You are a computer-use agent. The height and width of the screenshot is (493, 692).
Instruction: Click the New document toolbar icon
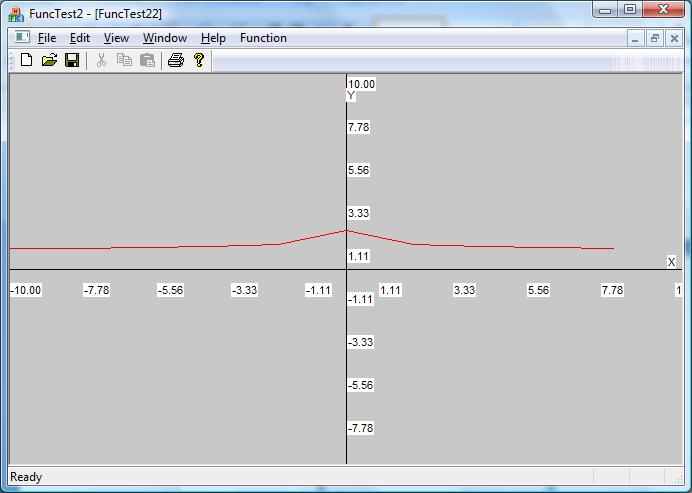click(27, 60)
